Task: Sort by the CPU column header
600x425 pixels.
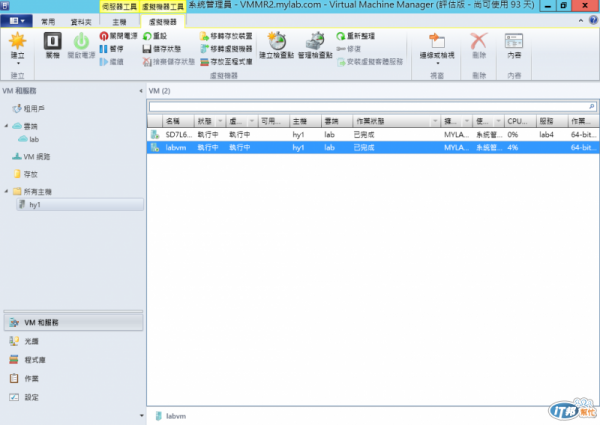Action: click(x=520, y=122)
